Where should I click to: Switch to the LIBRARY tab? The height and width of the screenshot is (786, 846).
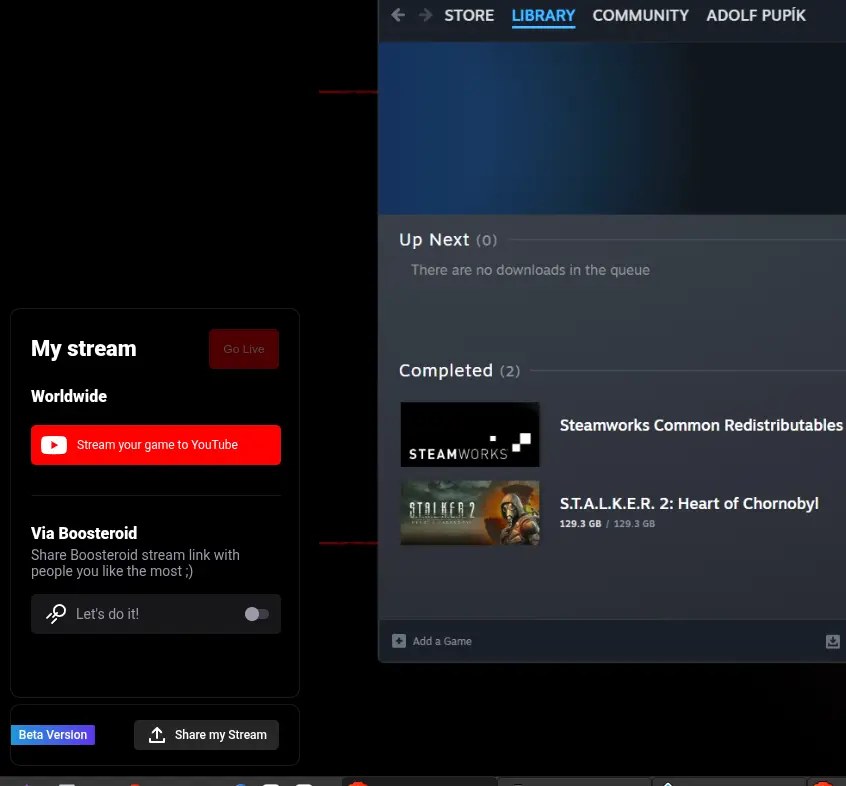(543, 16)
